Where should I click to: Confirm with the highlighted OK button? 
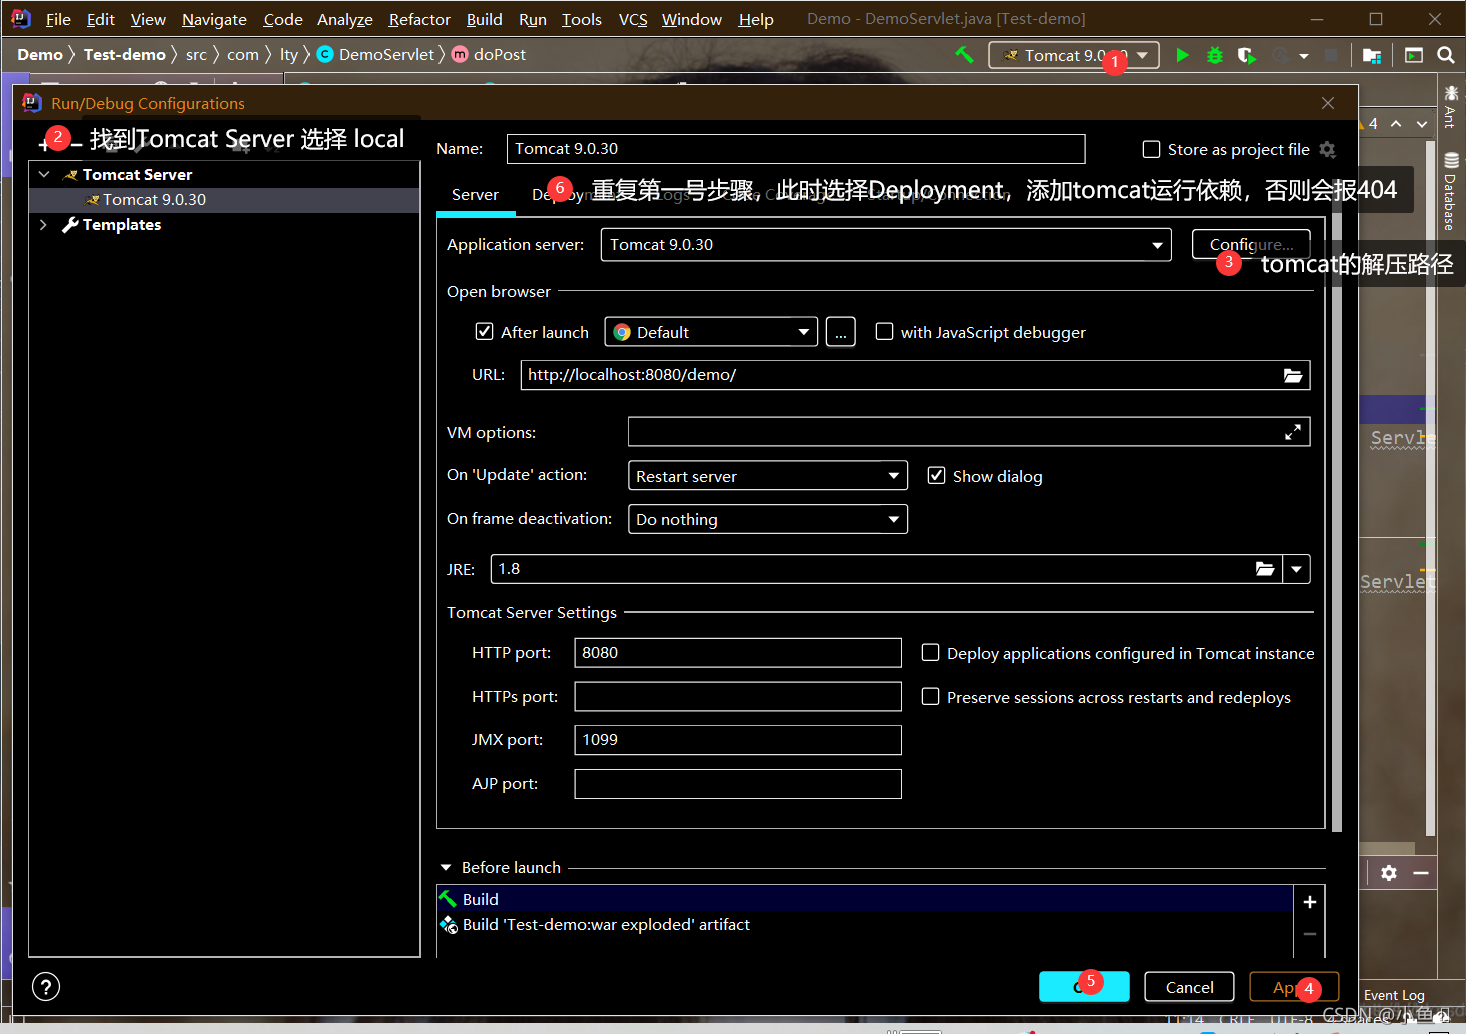[1084, 987]
